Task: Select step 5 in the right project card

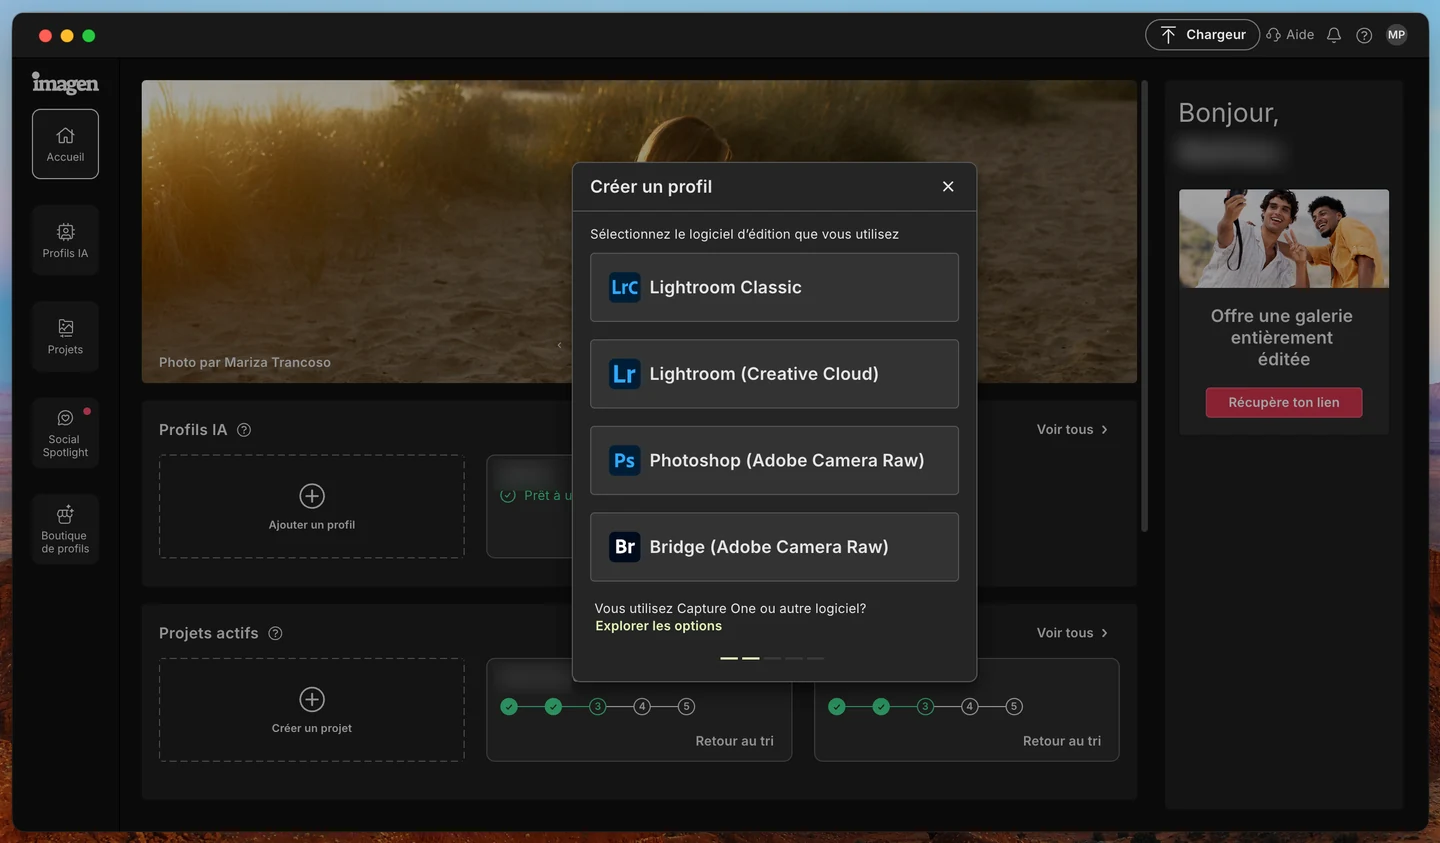Action: (1014, 707)
